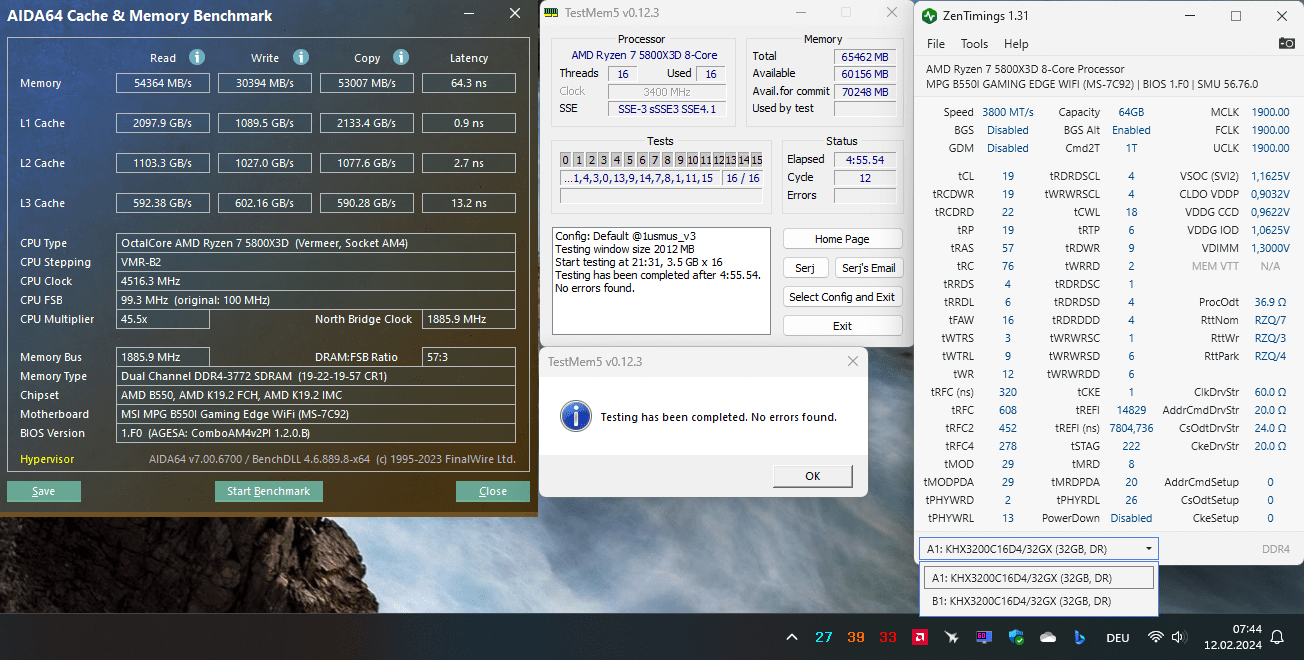
Task: Click the blue info icon in the TestMem5 dialog
Action: [x=576, y=416]
